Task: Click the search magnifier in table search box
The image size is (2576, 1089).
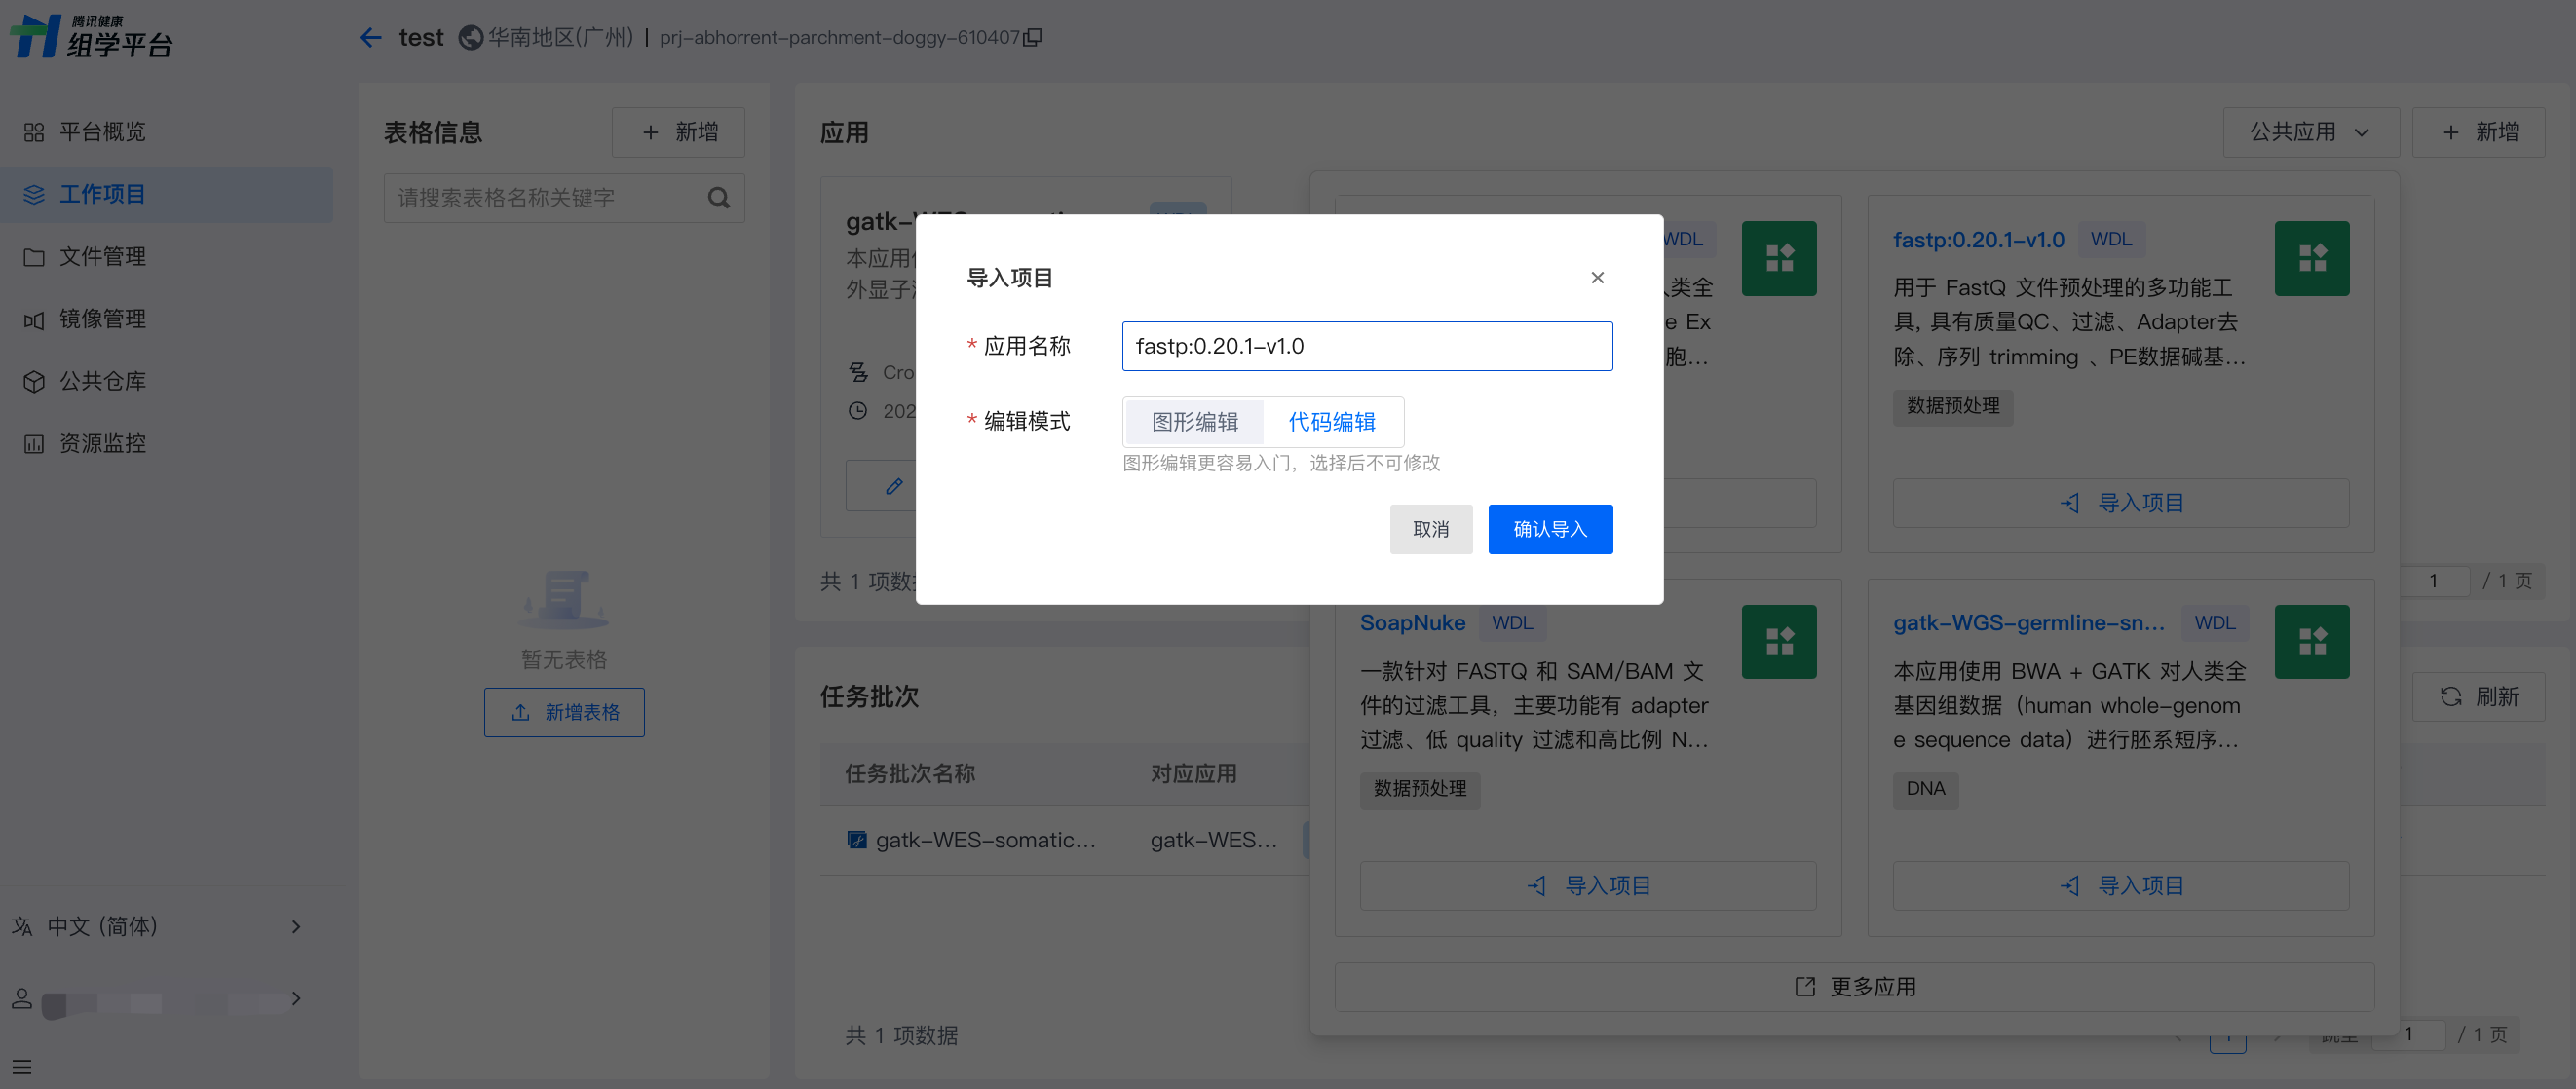Action: coord(718,197)
